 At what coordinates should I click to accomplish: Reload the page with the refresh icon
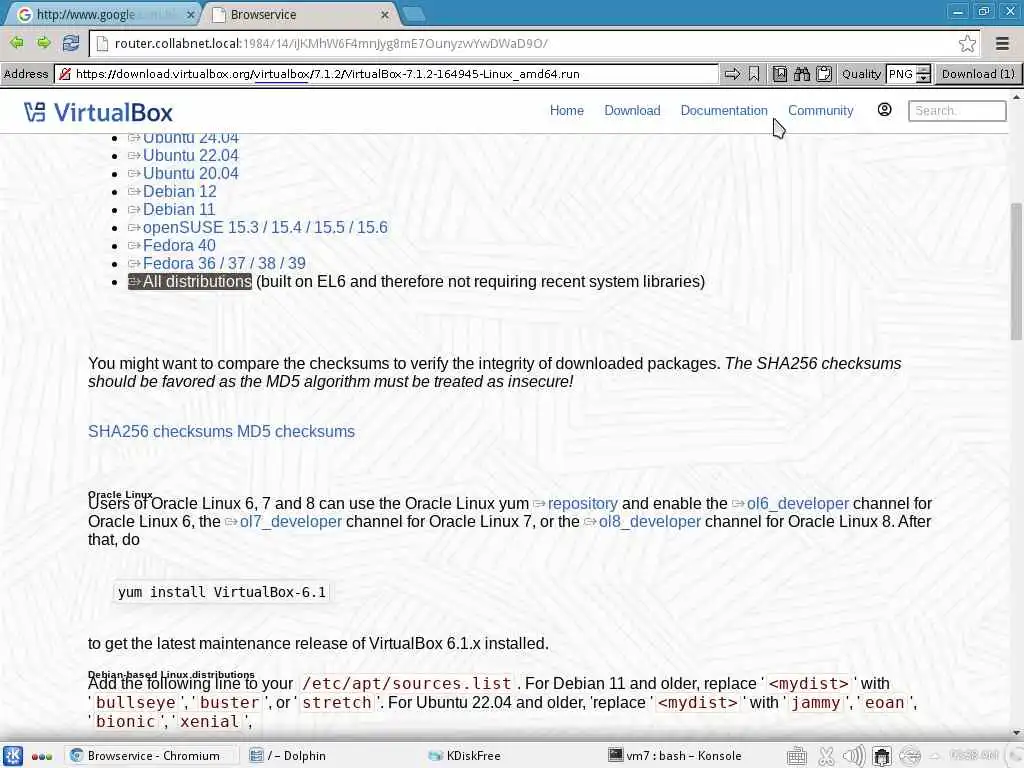pos(71,43)
